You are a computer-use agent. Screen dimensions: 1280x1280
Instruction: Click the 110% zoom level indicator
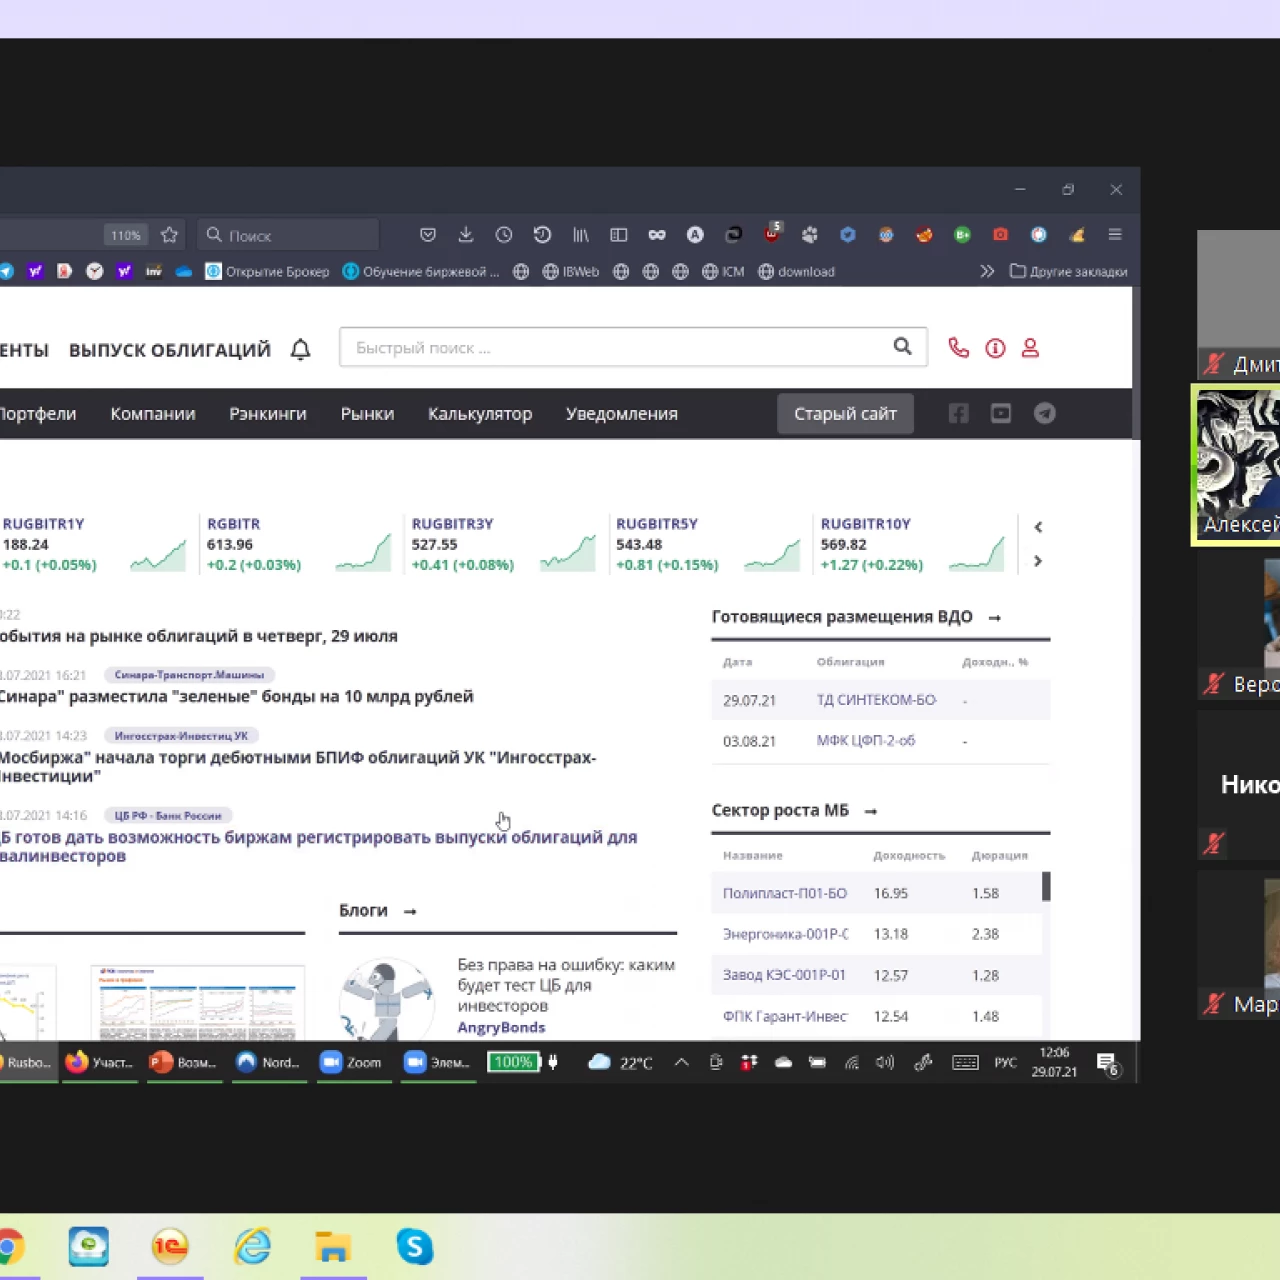[125, 235]
